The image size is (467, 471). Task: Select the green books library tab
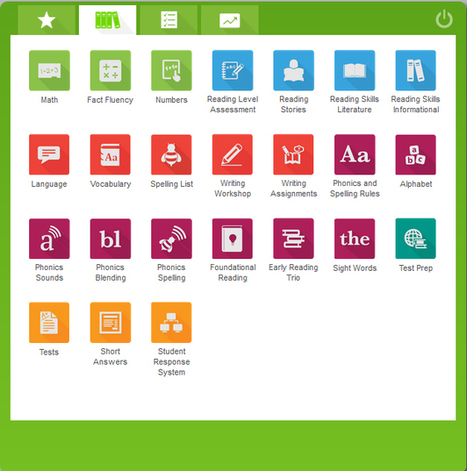pyautogui.click(x=107, y=20)
